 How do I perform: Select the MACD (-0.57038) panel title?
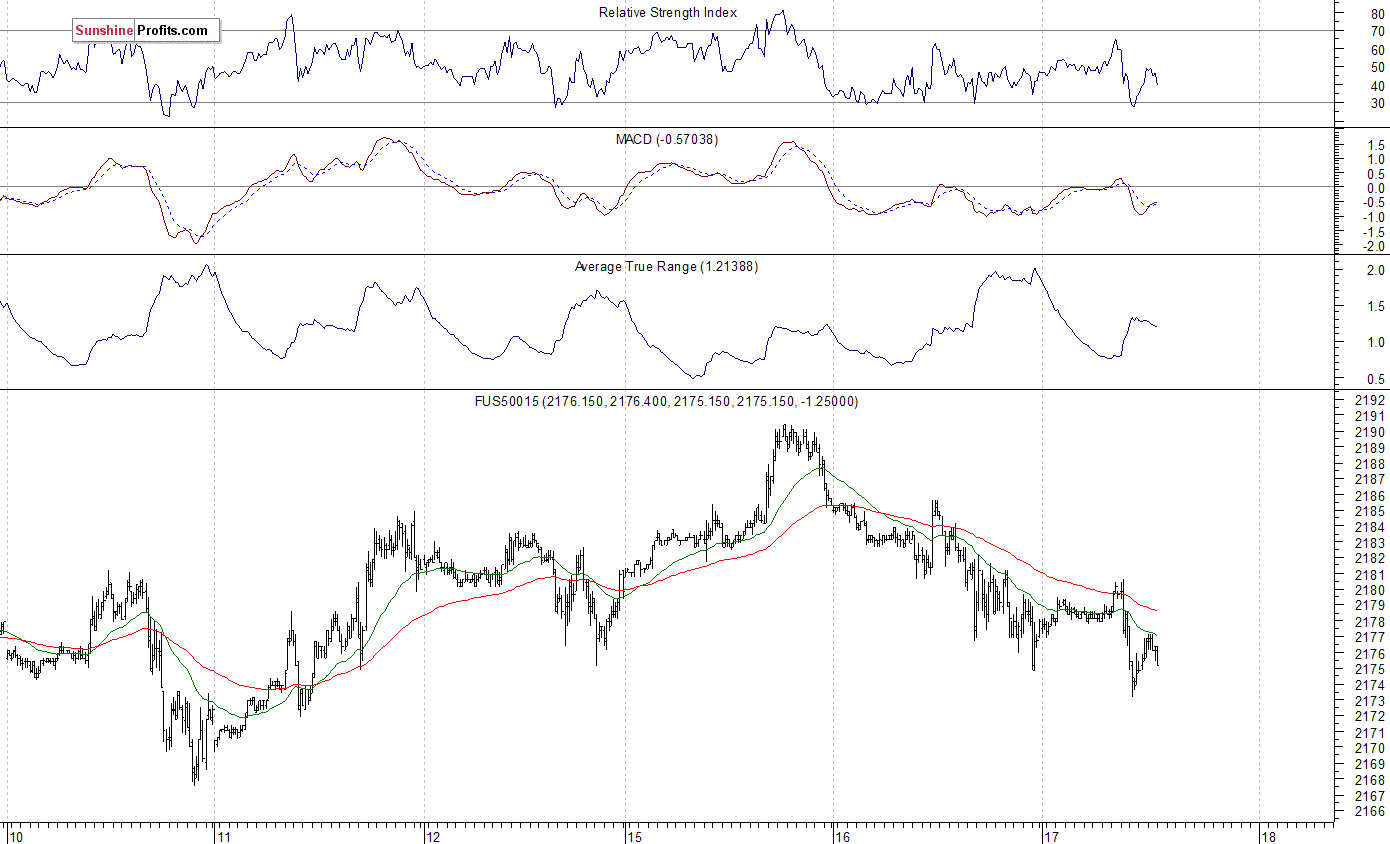666,140
